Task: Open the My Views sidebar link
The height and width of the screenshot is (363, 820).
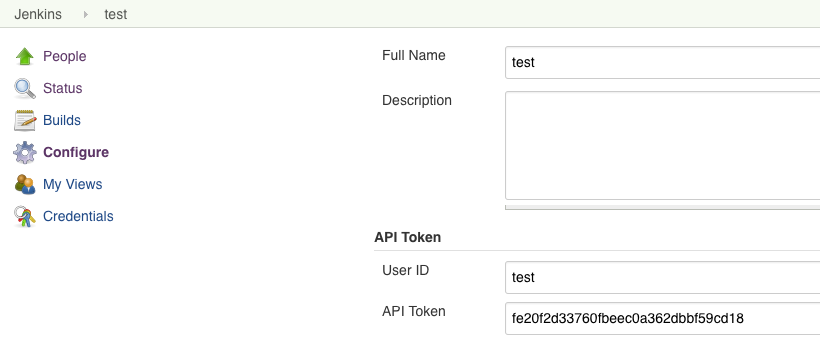Action: click(x=73, y=184)
